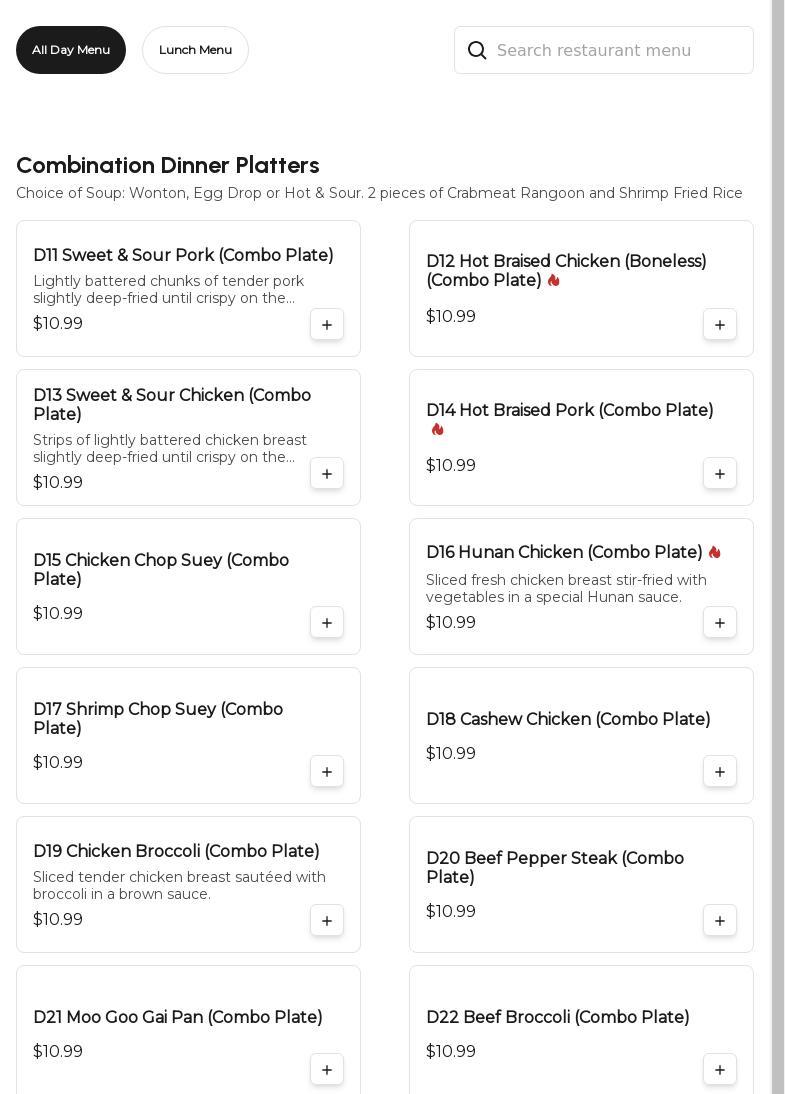Viewport: 785px width, 1094px height.
Task: Click plus for D21 Moo Goo Gai Pan
Action: (x=327, y=1070)
